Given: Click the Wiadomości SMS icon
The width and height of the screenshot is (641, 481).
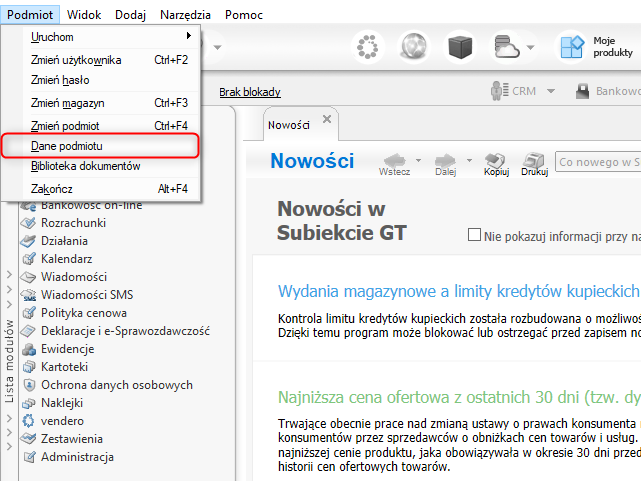Looking at the screenshot, I should pos(29,295).
